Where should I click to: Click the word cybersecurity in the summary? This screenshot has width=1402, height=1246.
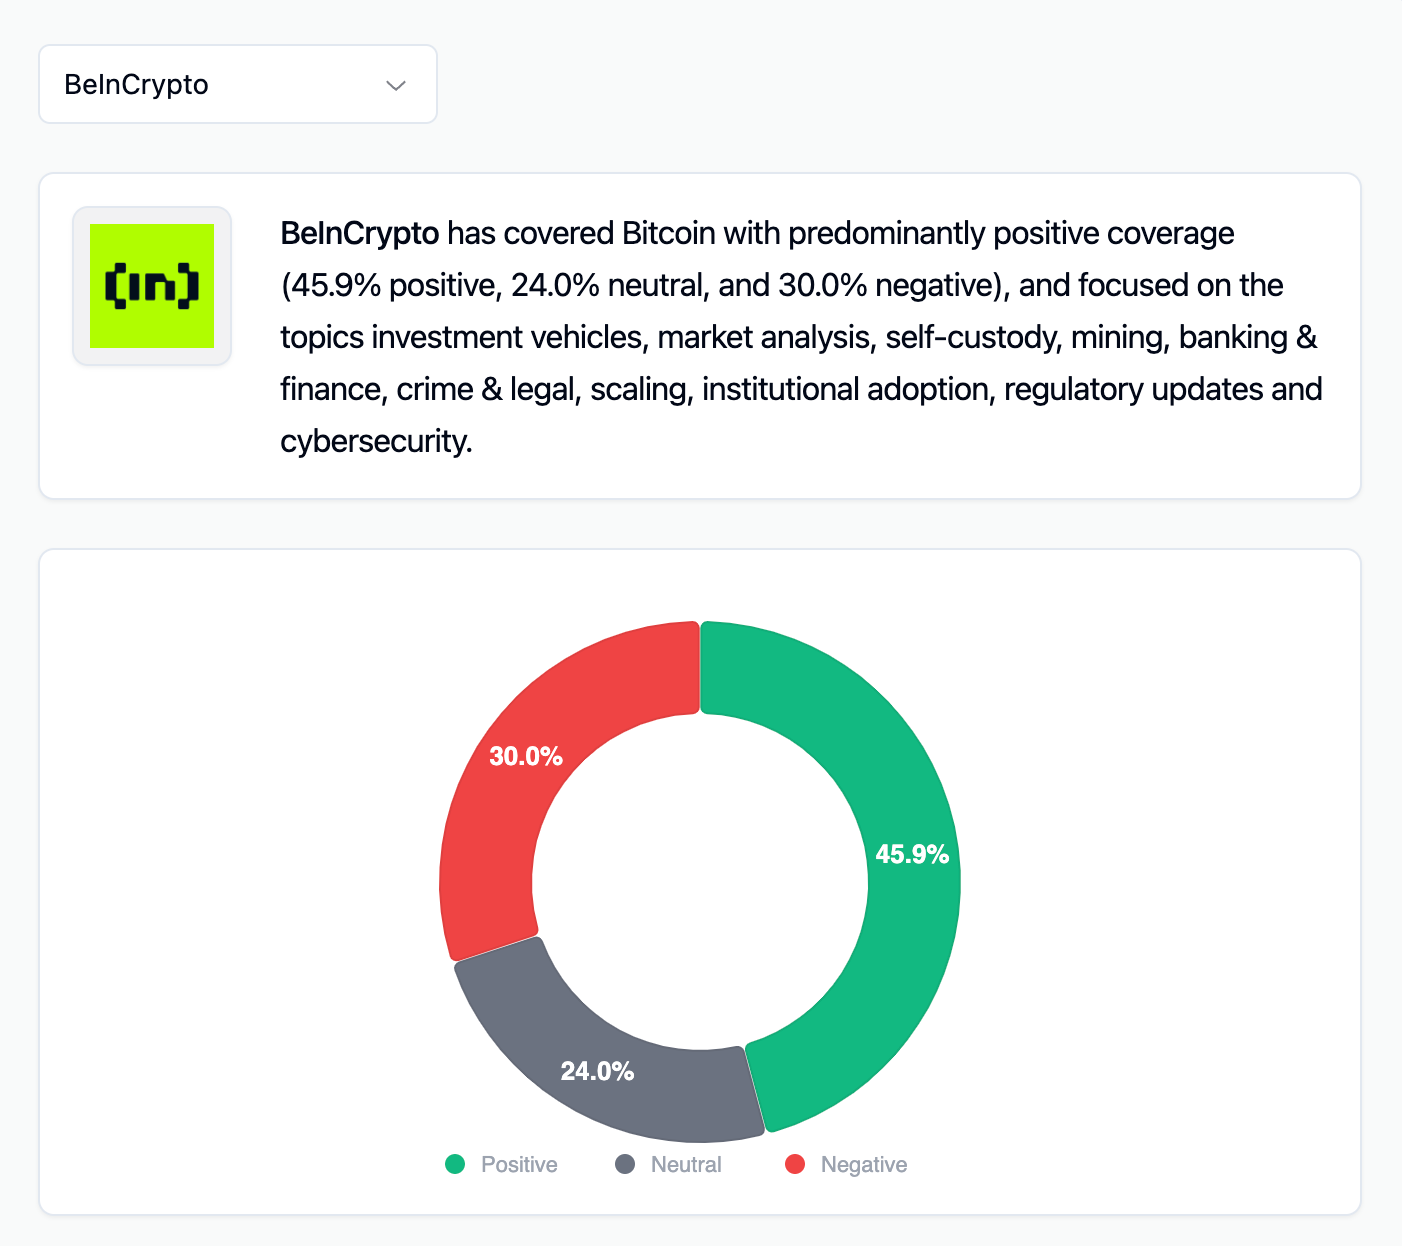click(x=375, y=441)
